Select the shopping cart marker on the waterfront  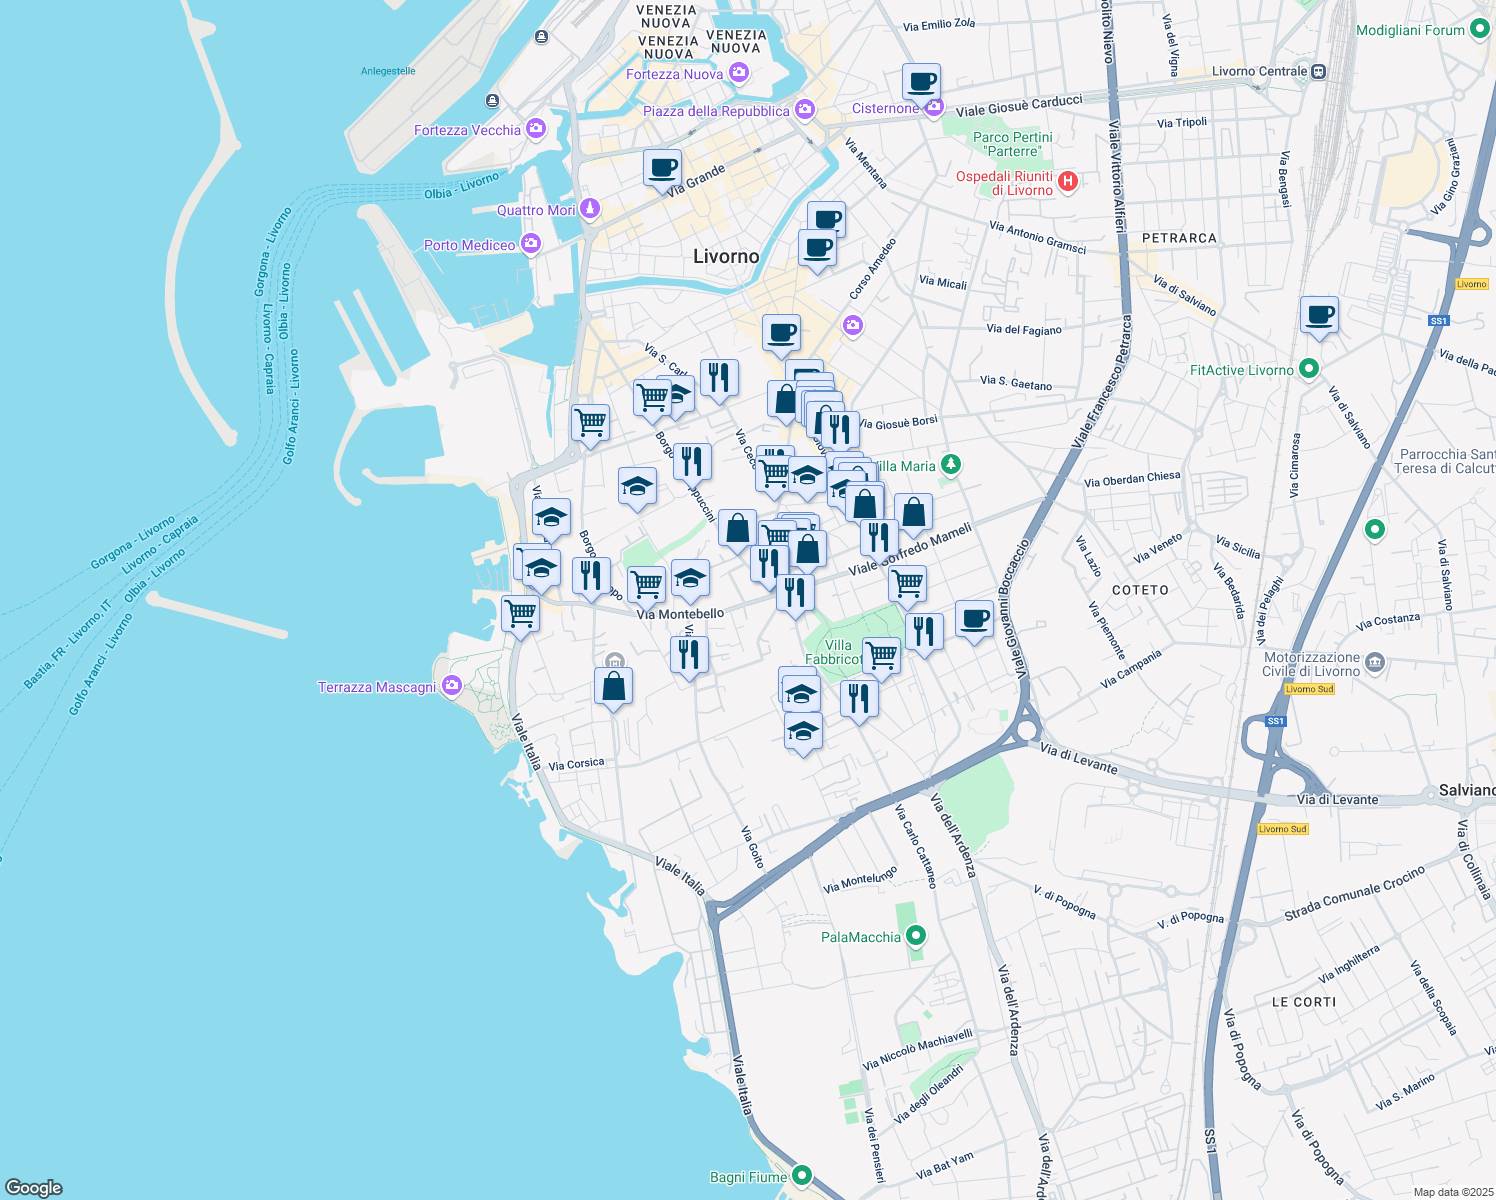pos(520,612)
